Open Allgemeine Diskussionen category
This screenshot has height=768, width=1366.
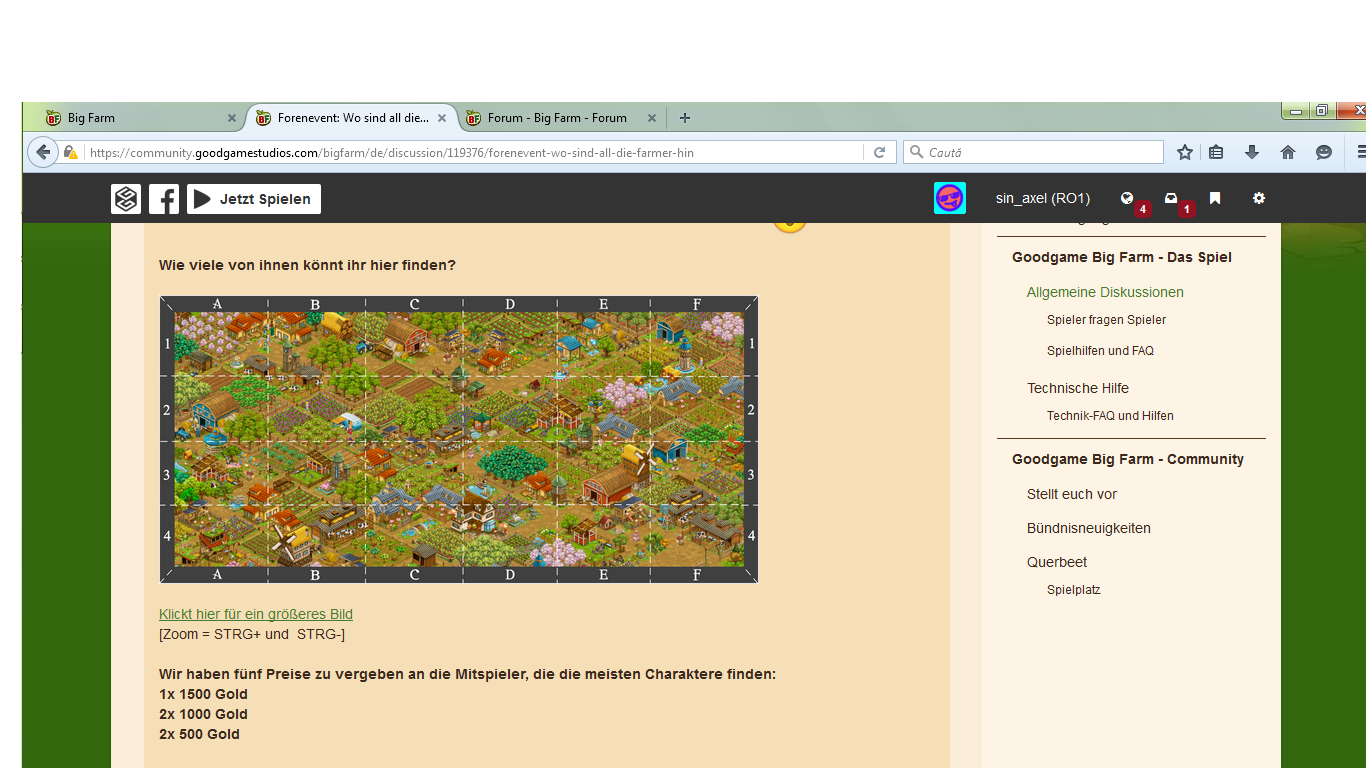(x=1105, y=292)
